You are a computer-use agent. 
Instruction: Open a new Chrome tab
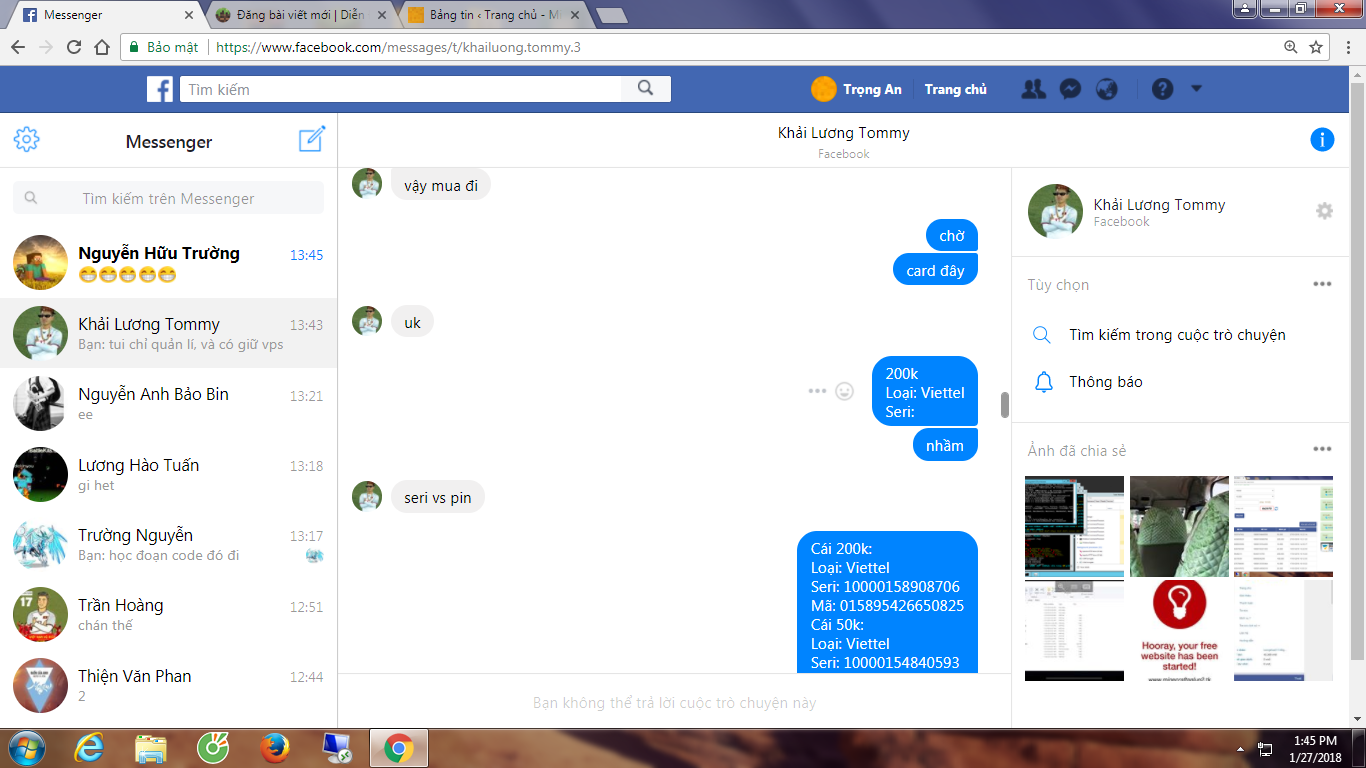click(611, 15)
